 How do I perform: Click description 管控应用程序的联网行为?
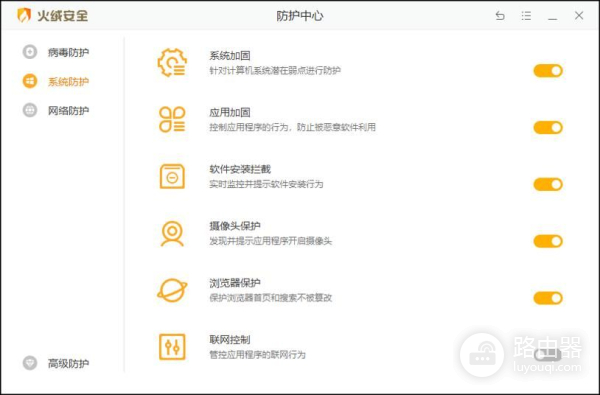pos(257,355)
